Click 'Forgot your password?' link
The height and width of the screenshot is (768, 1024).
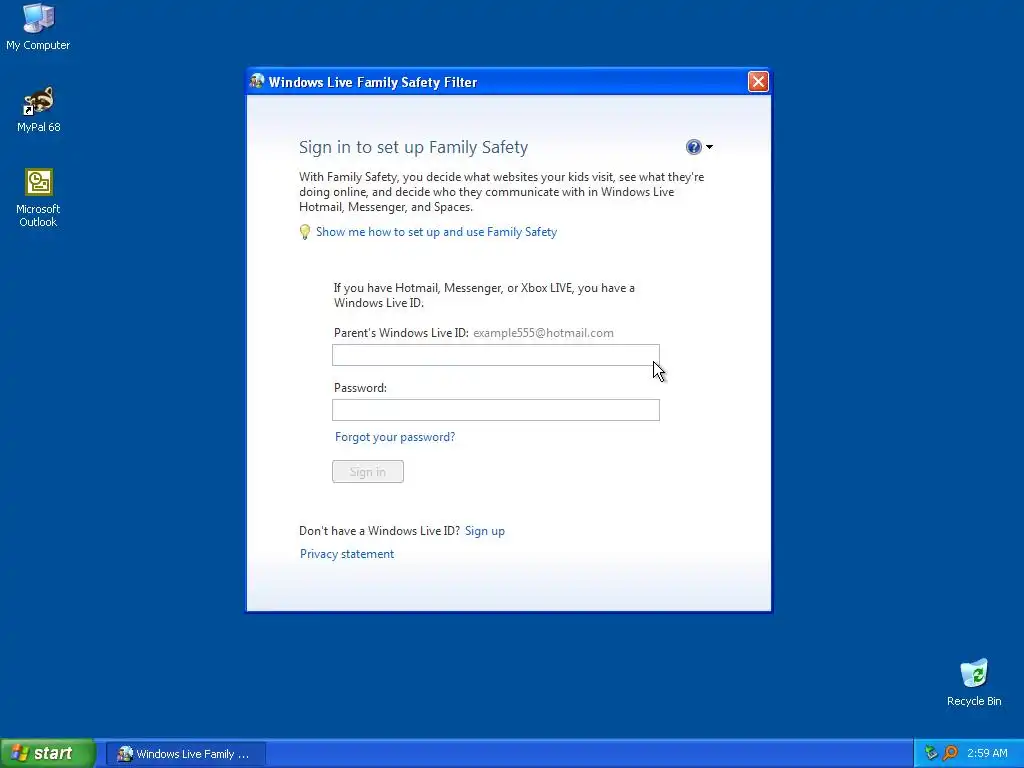pyautogui.click(x=395, y=437)
